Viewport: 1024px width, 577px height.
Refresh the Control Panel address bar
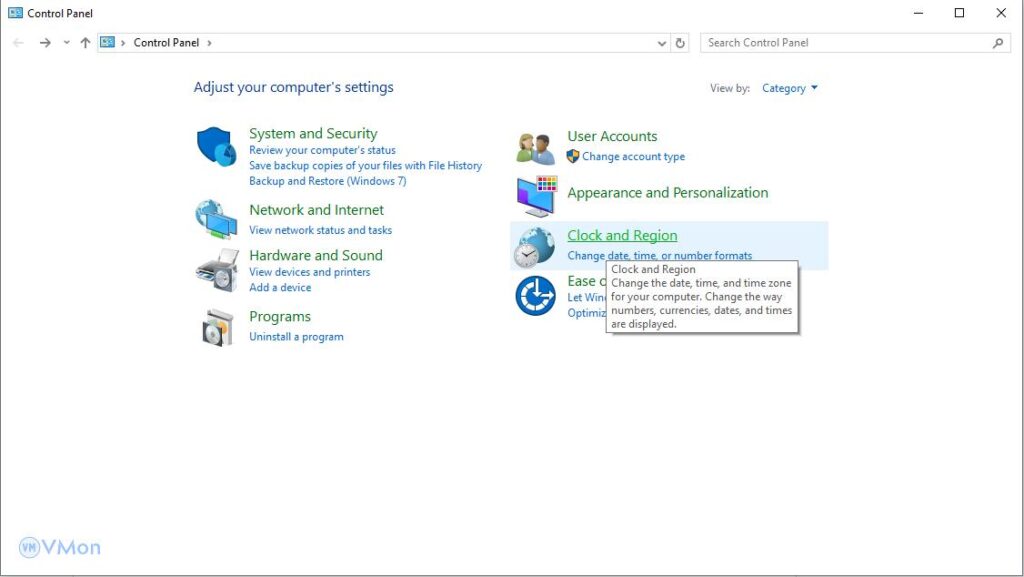pyautogui.click(x=681, y=43)
